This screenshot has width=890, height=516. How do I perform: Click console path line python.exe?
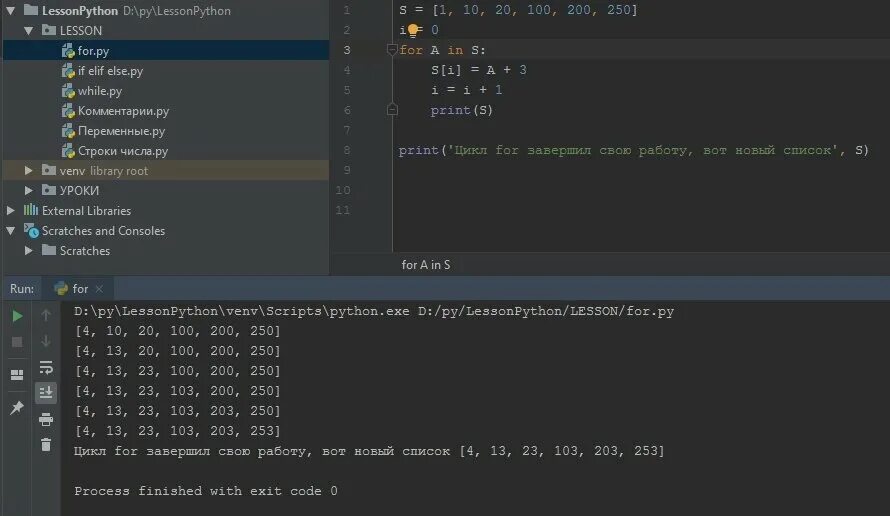[x=374, y=311]
